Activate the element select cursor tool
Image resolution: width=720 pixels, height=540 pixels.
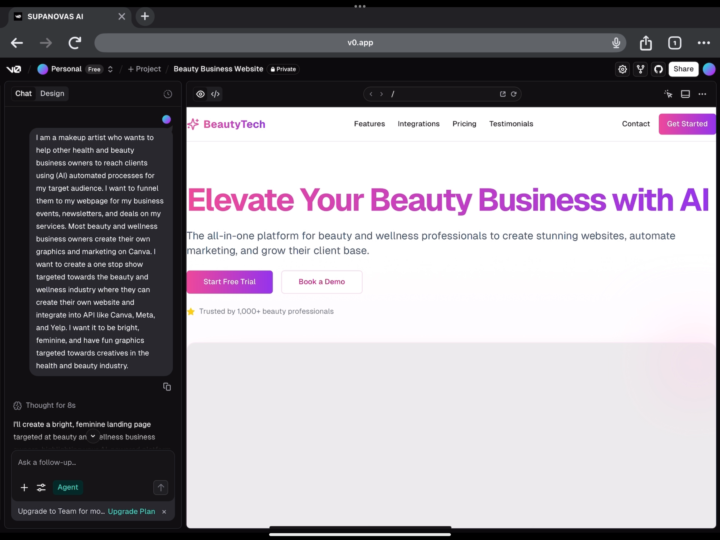click(x=668, y=94)
